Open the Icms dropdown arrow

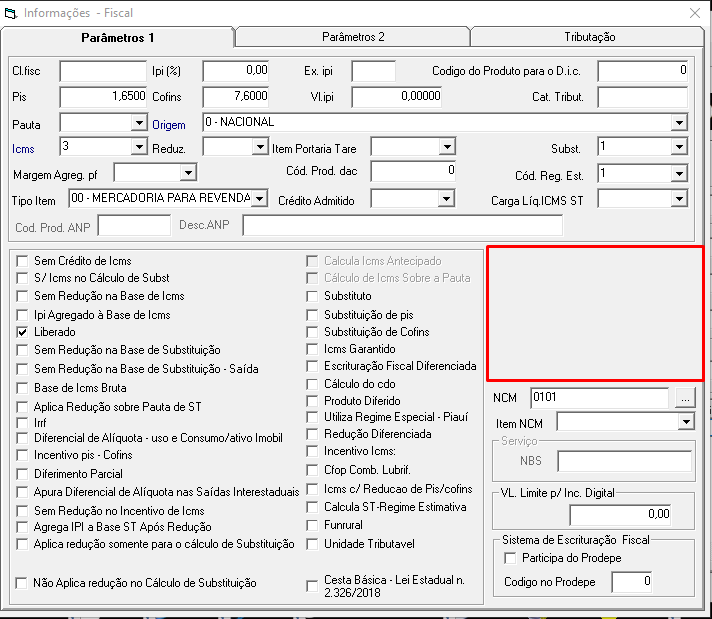tap(138, 147)
